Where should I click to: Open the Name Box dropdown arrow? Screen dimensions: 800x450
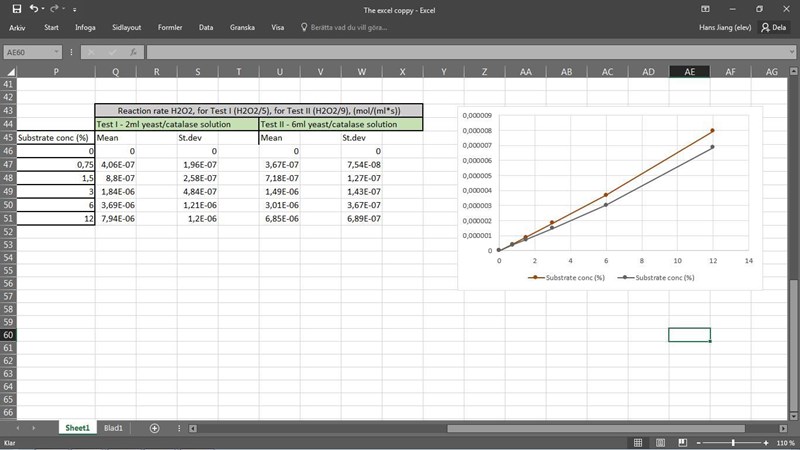[60, 51]
